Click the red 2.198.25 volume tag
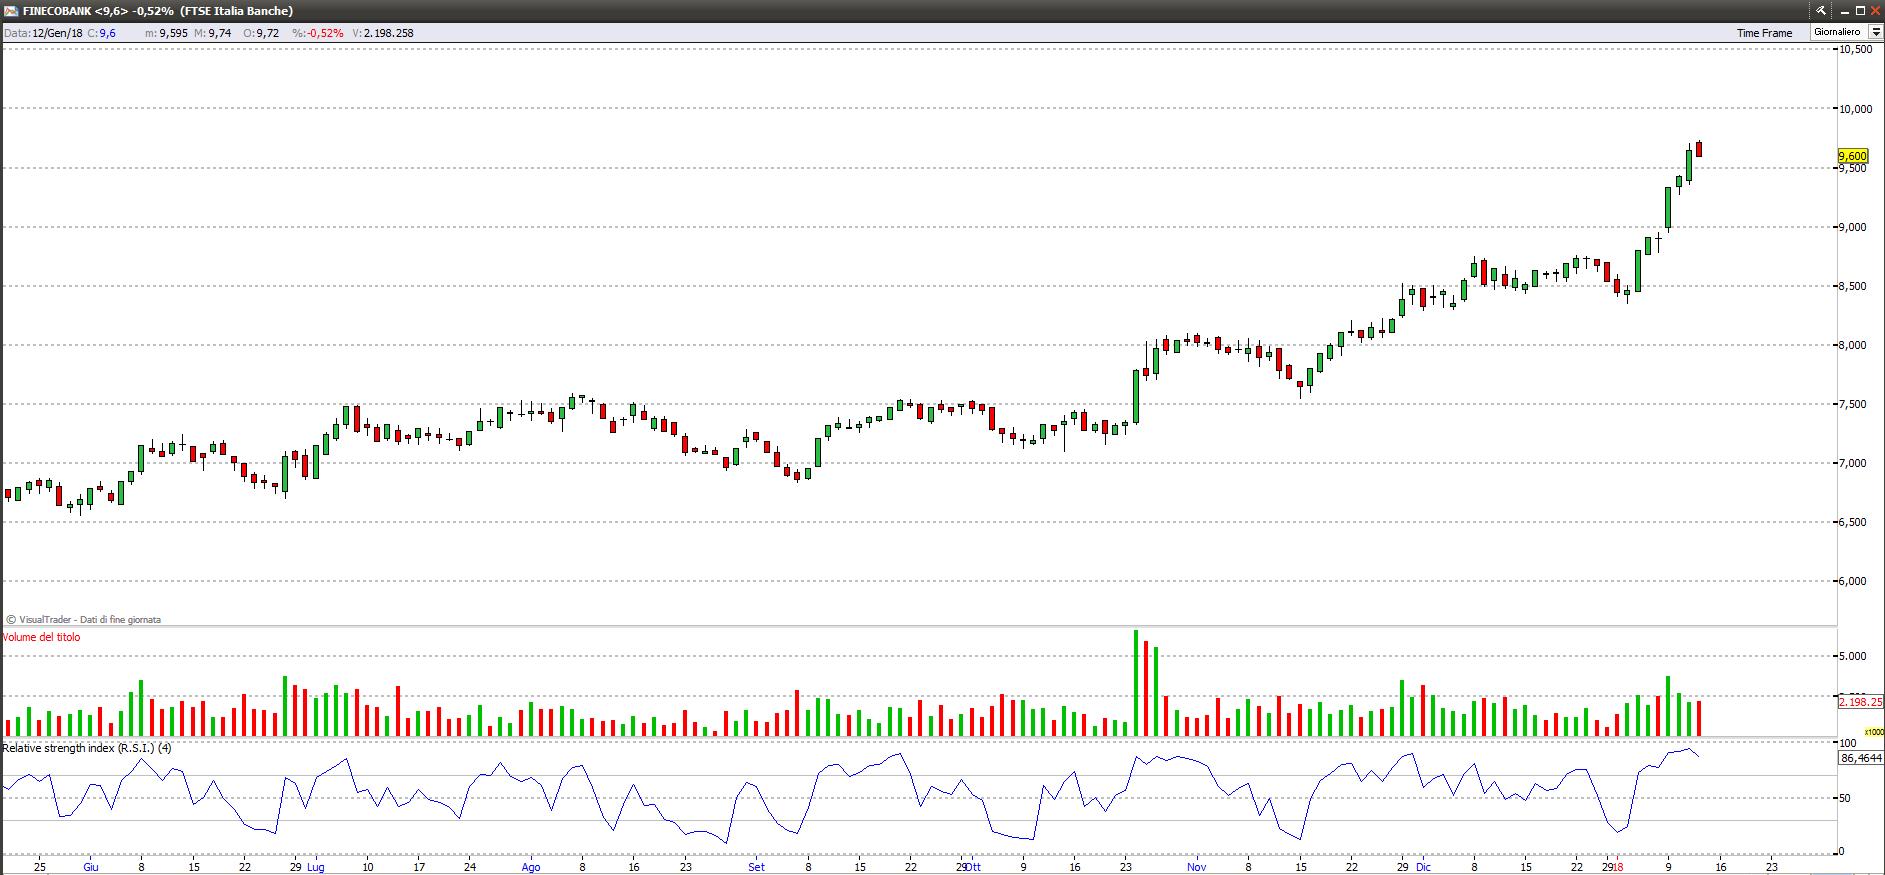 point(1861,702)
